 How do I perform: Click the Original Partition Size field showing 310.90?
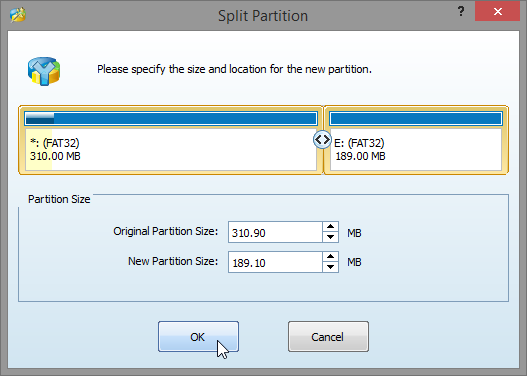pos(275,232)
